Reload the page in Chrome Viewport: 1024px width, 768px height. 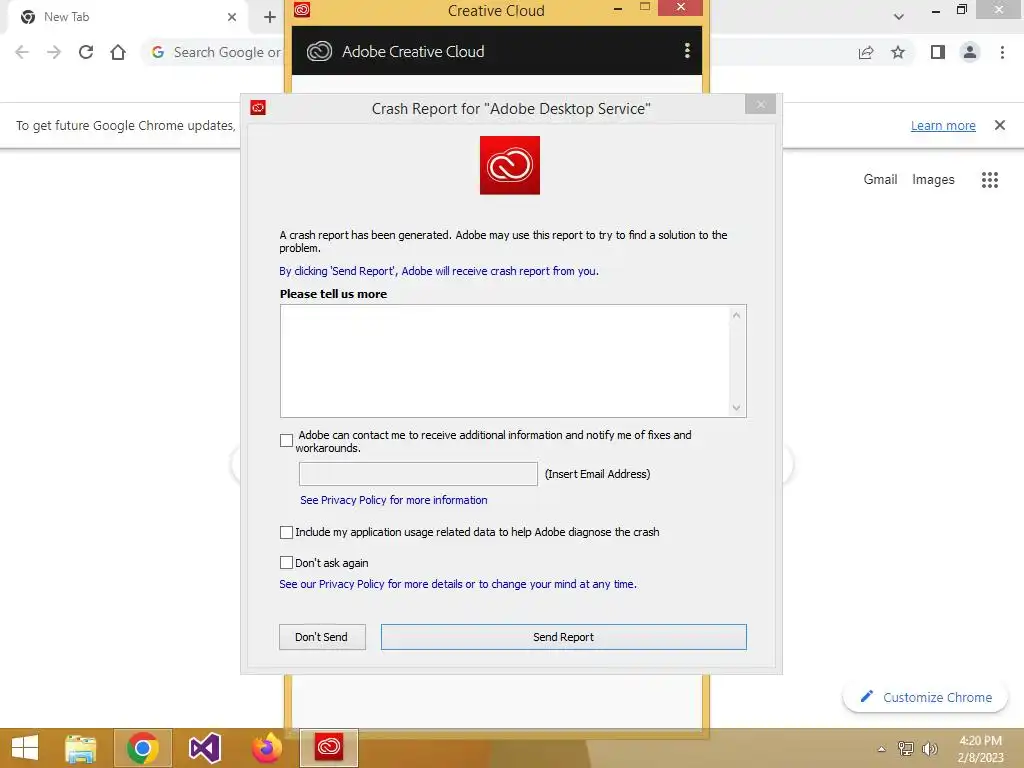pyautogui.click(x=86, y=52)
